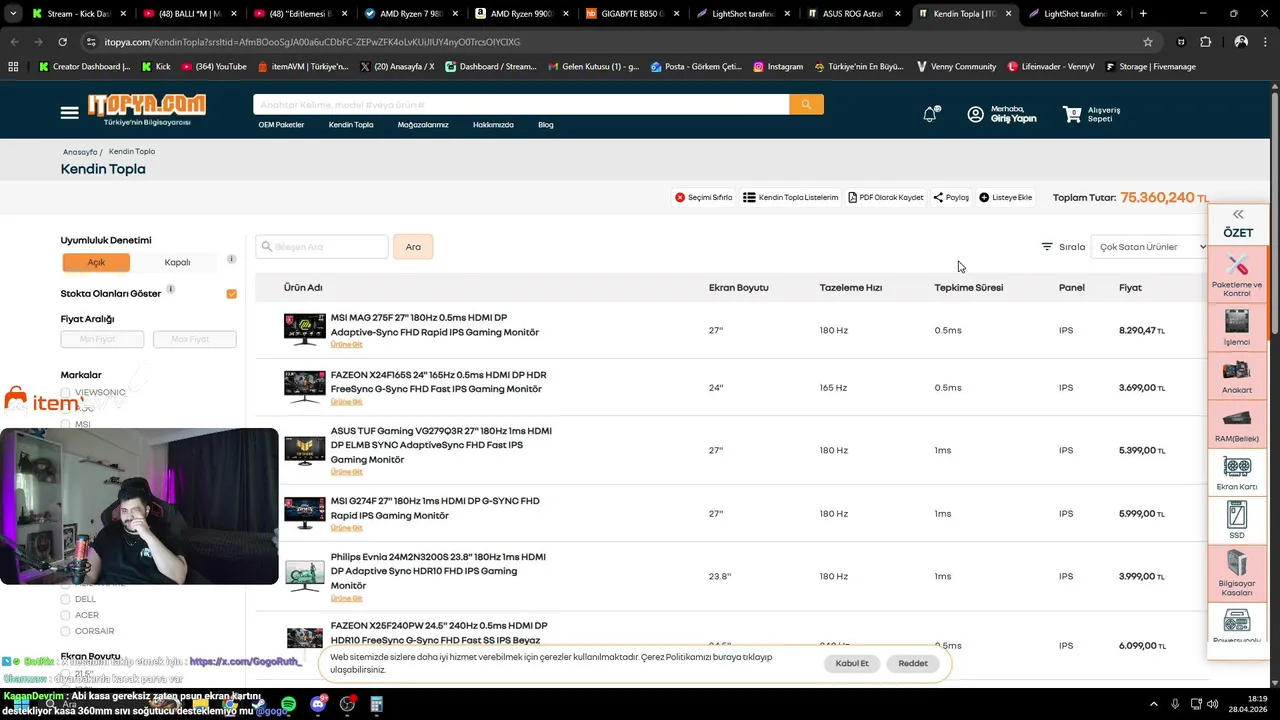Click the Paylaş share button
The height and width of the screenshot is (720, 1280).
click(x=951, y=198)
